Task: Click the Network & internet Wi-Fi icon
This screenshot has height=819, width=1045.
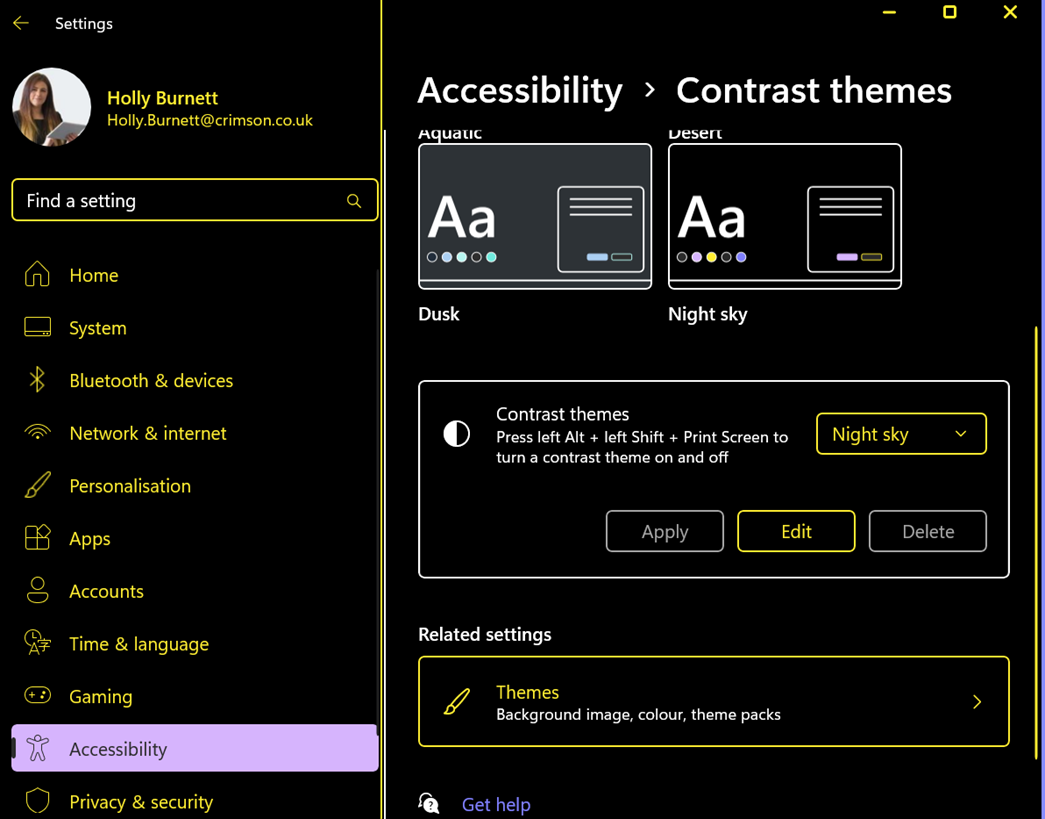Action: (37, 433)
